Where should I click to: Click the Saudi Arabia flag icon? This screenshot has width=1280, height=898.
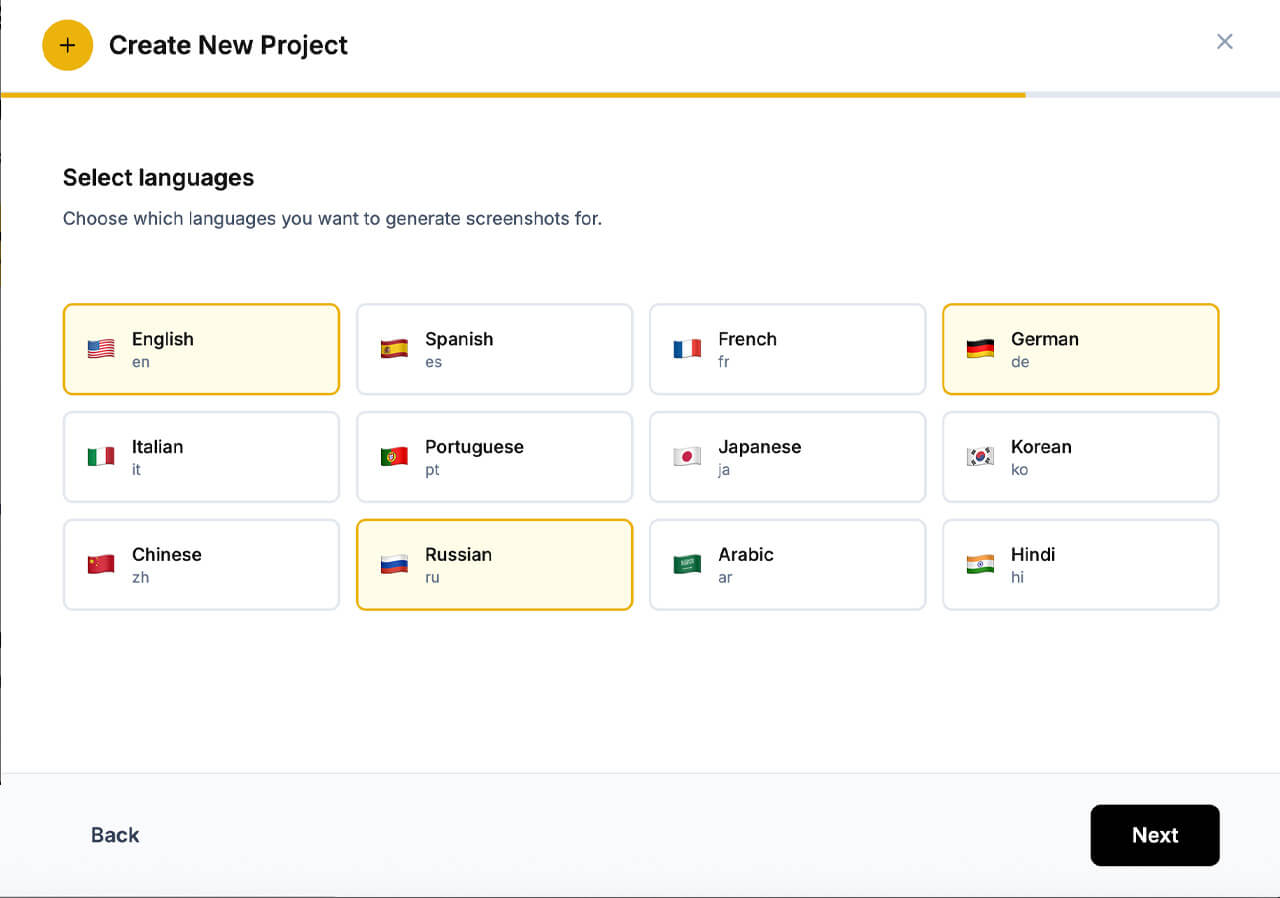click(687, 564)
